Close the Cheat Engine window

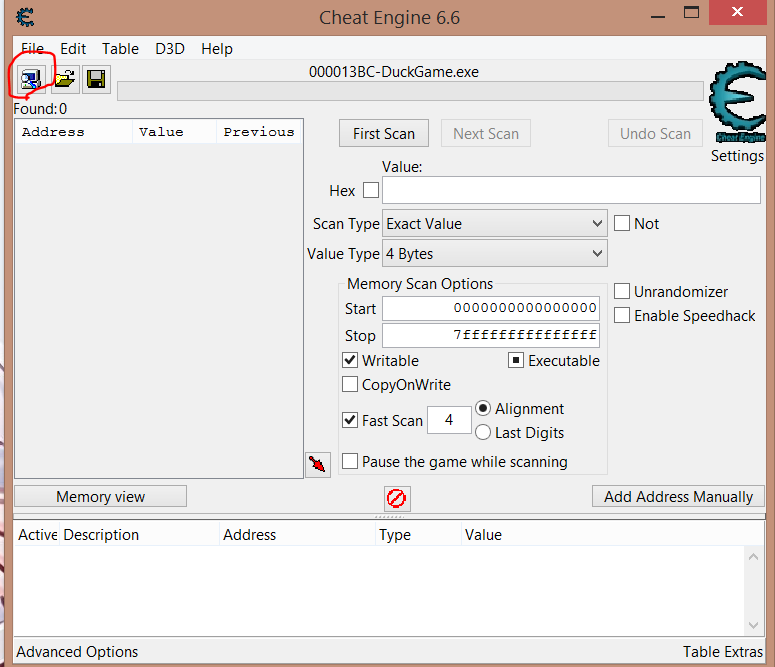(737, 12)
